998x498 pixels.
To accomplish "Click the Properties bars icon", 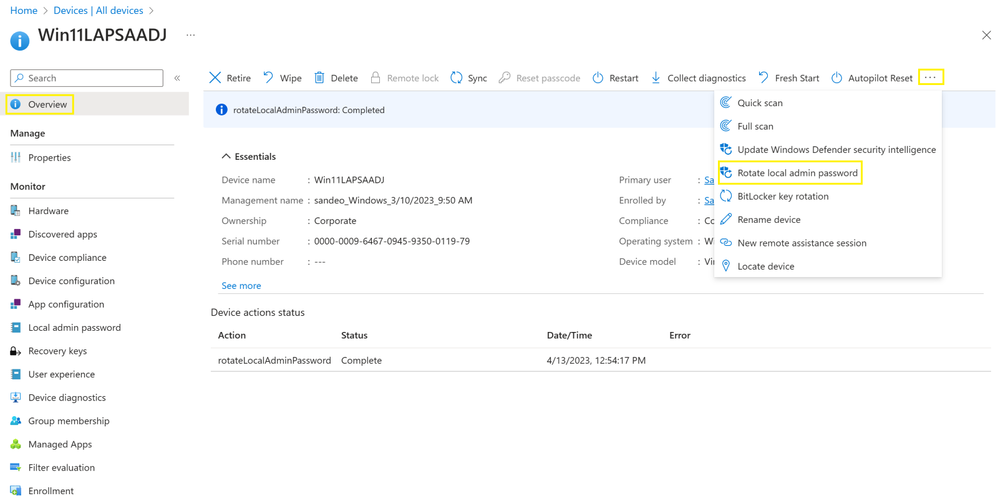I will (16, 158).
